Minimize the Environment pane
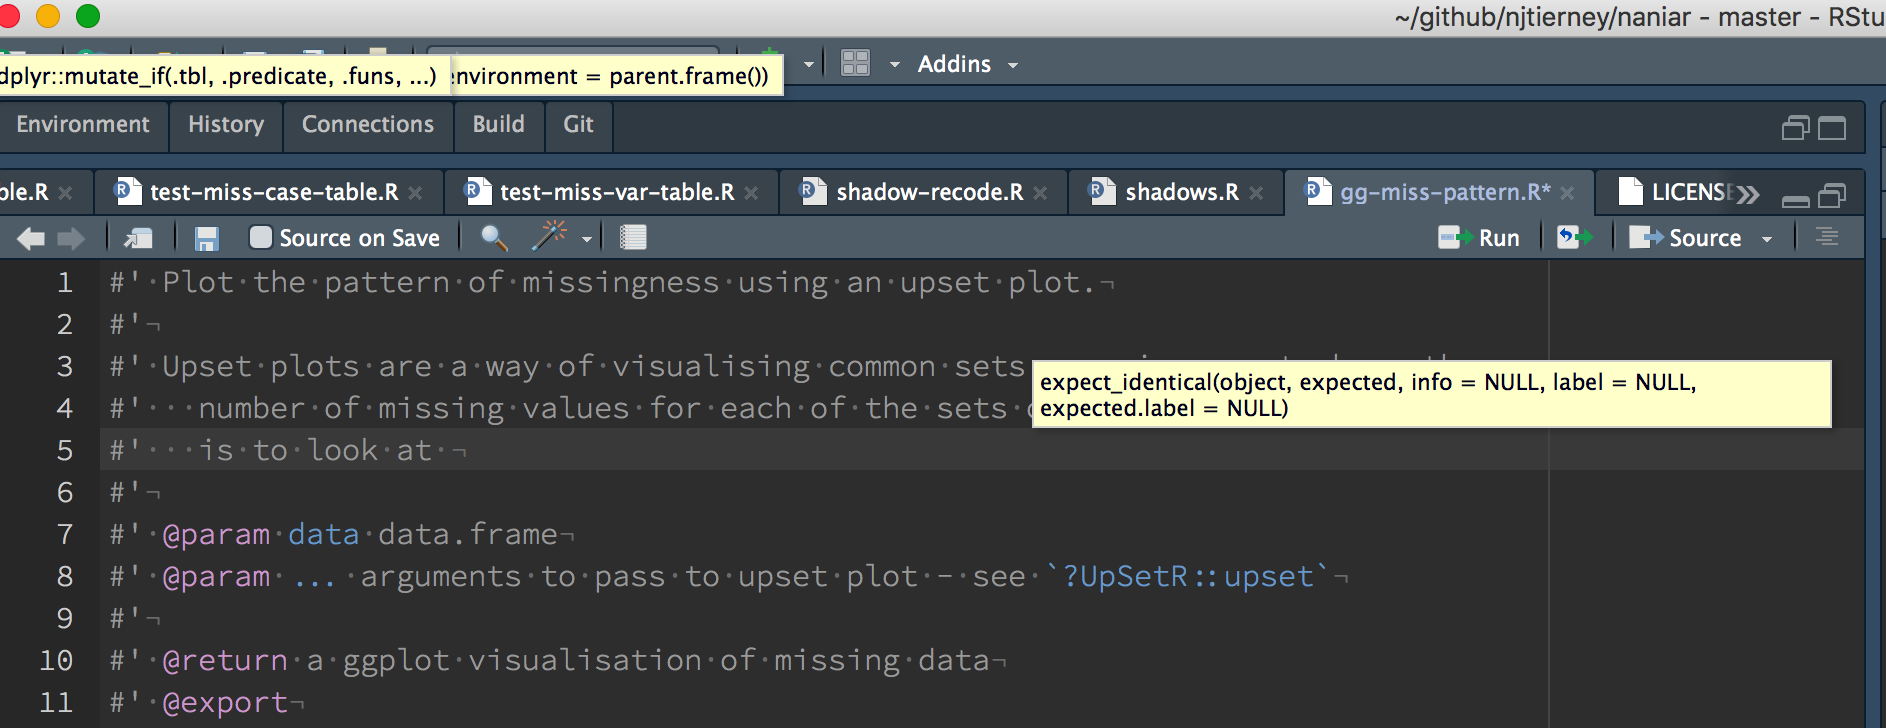 1797,128
